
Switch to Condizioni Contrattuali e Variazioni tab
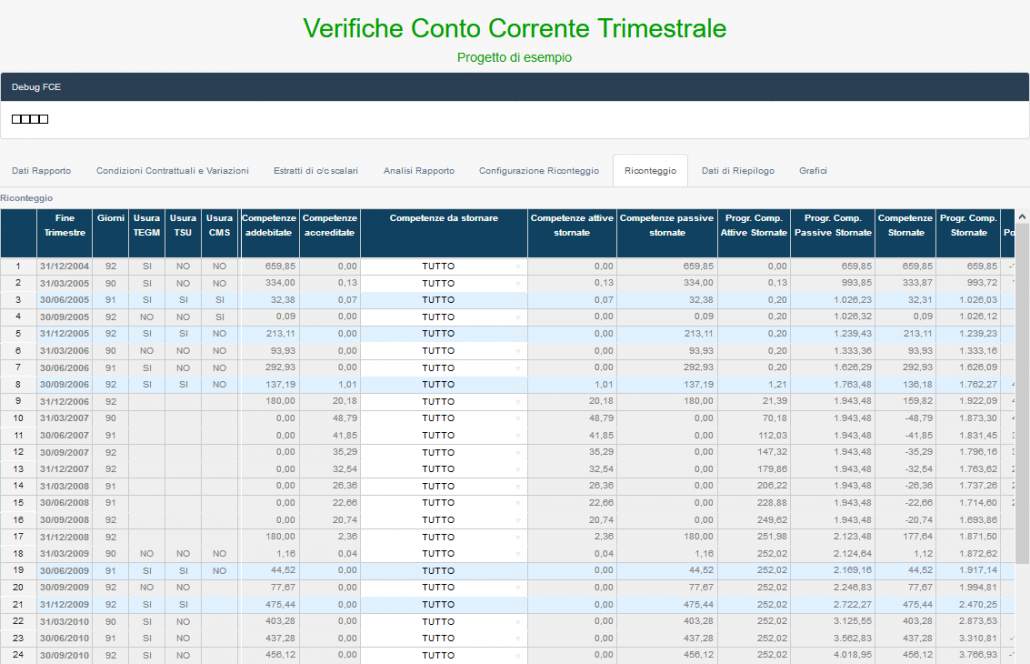coord(173,171)
